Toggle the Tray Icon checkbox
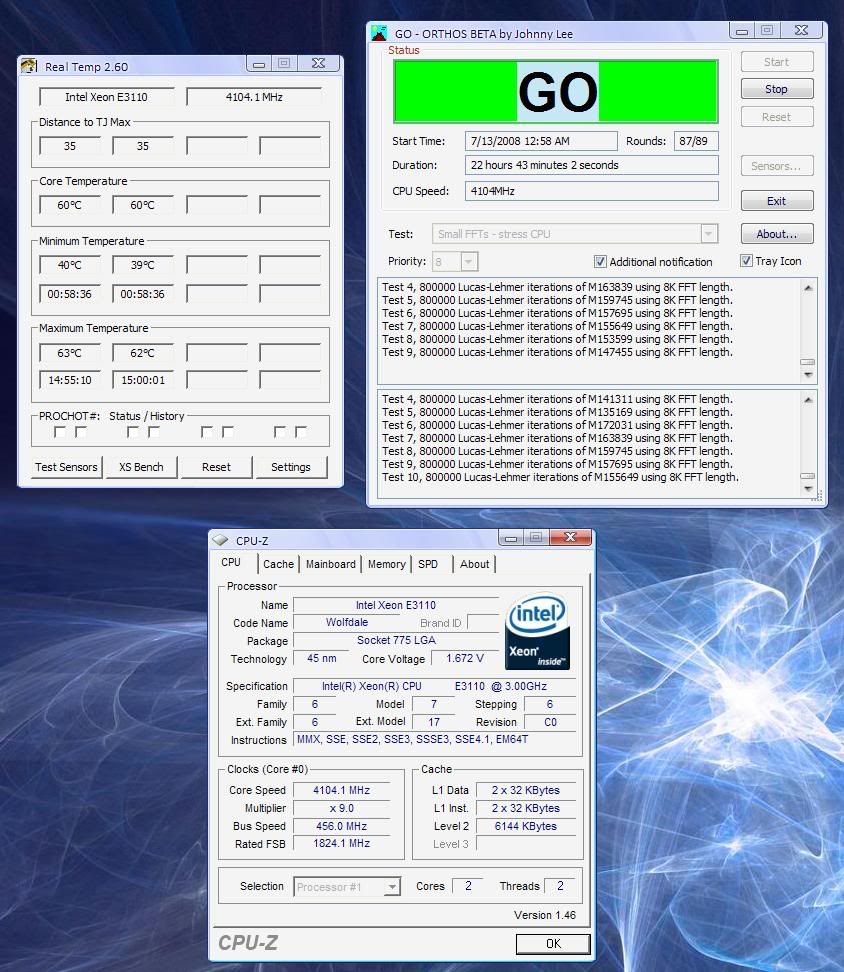The image size is (844, 972). pos(746,261)
